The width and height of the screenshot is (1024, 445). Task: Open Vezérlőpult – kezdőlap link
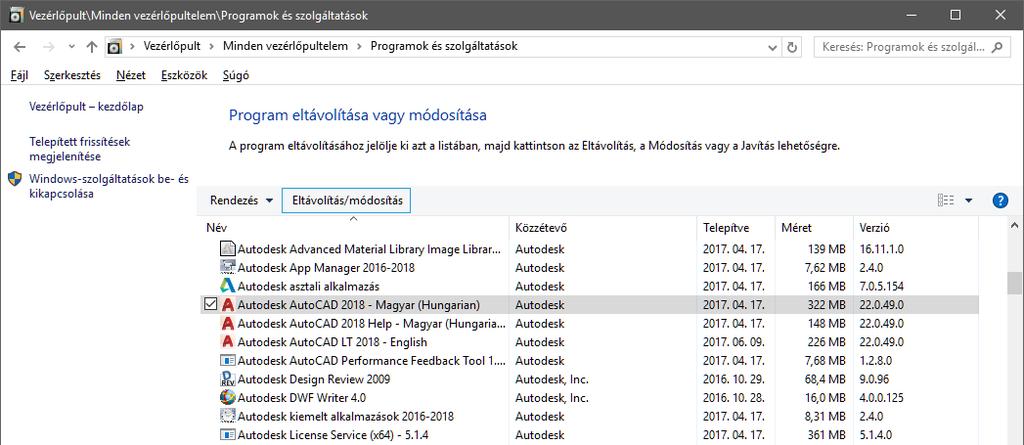86,107
